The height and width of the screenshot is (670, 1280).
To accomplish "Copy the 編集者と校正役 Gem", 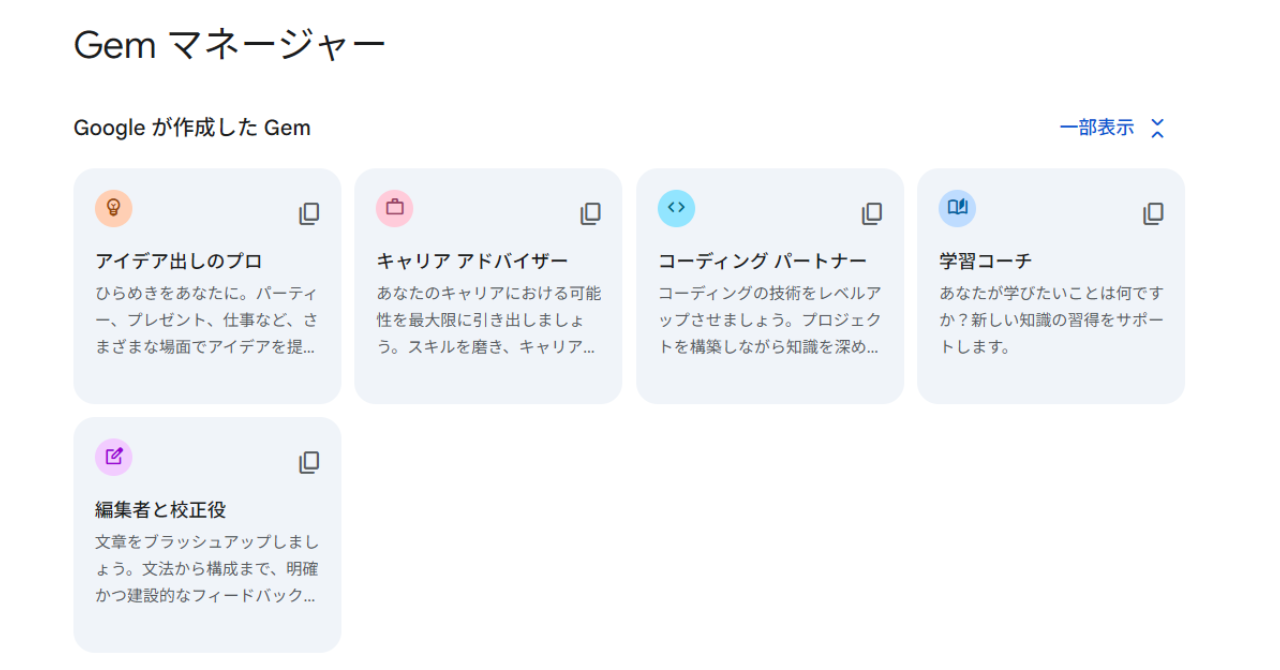I will [x=309, y=462].
